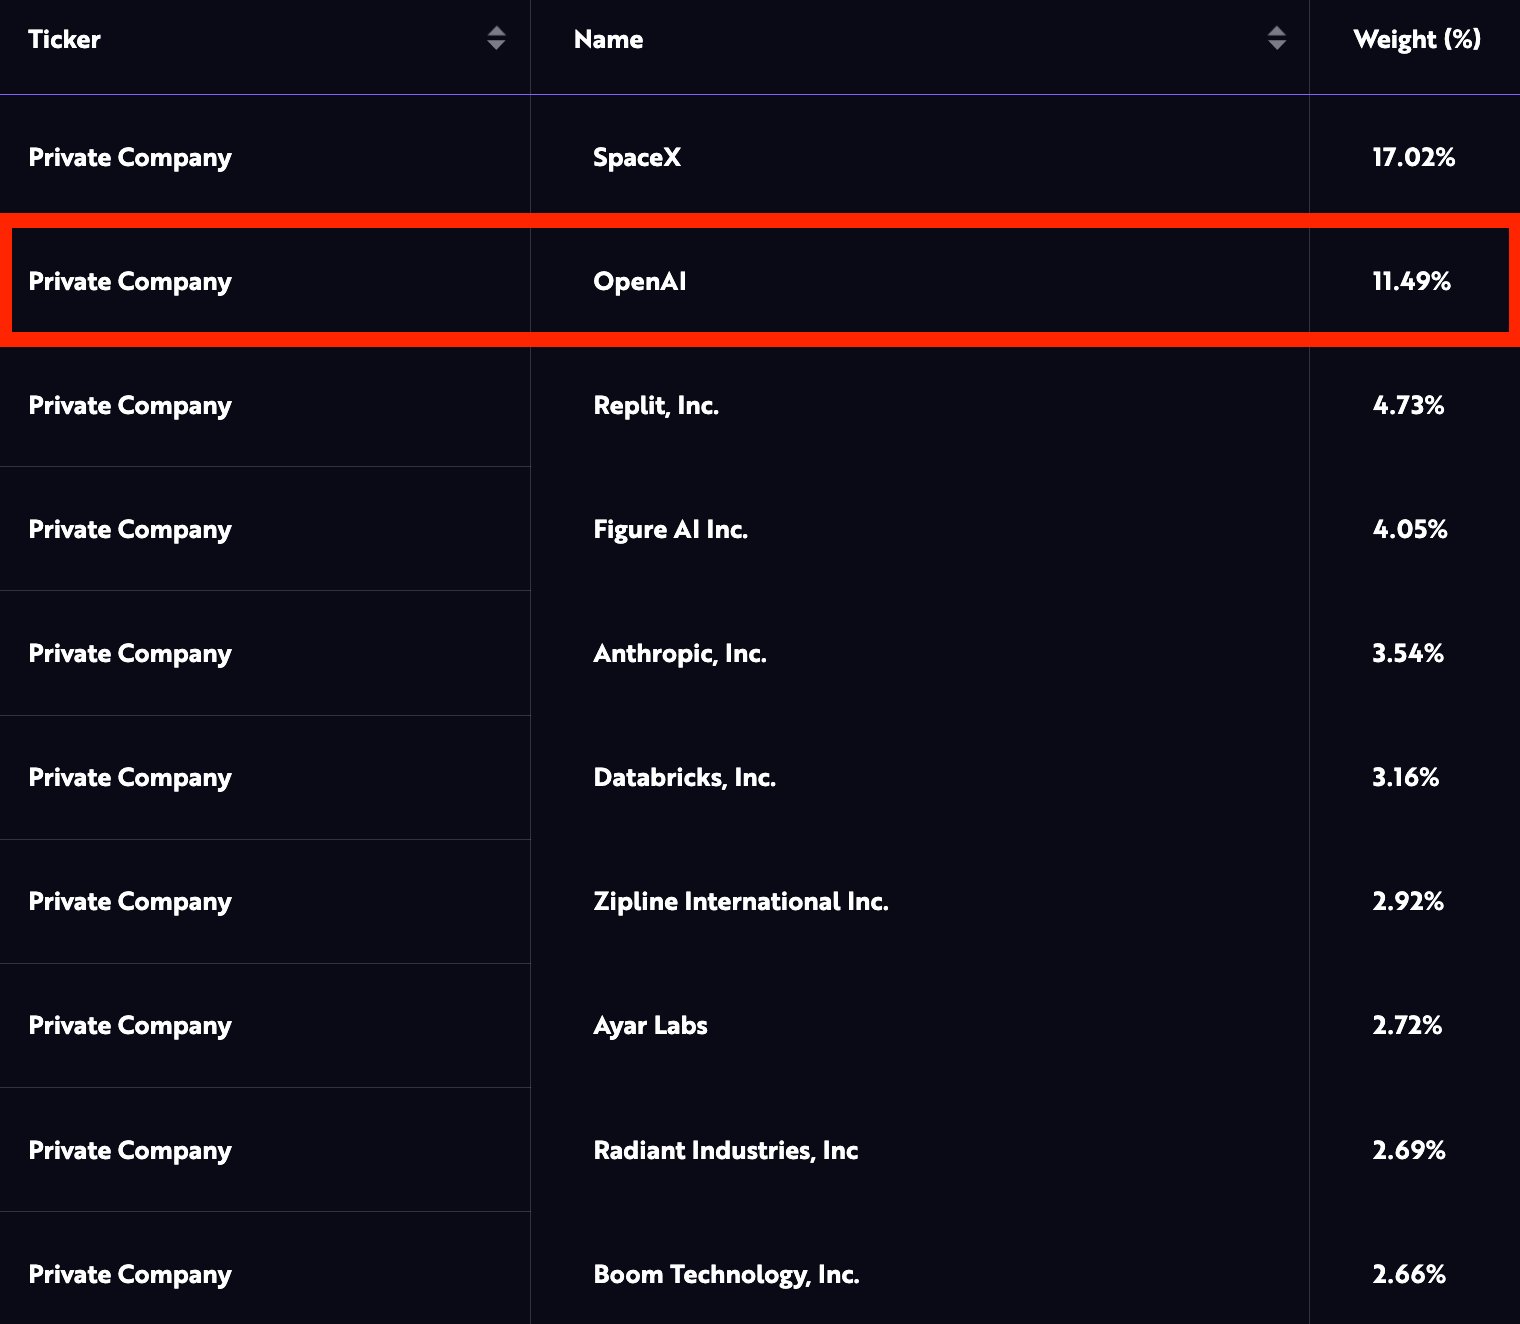Screen dimensions: 1520x1324
Task: Click the SpaceX holding name
Action: click(637, 157)
